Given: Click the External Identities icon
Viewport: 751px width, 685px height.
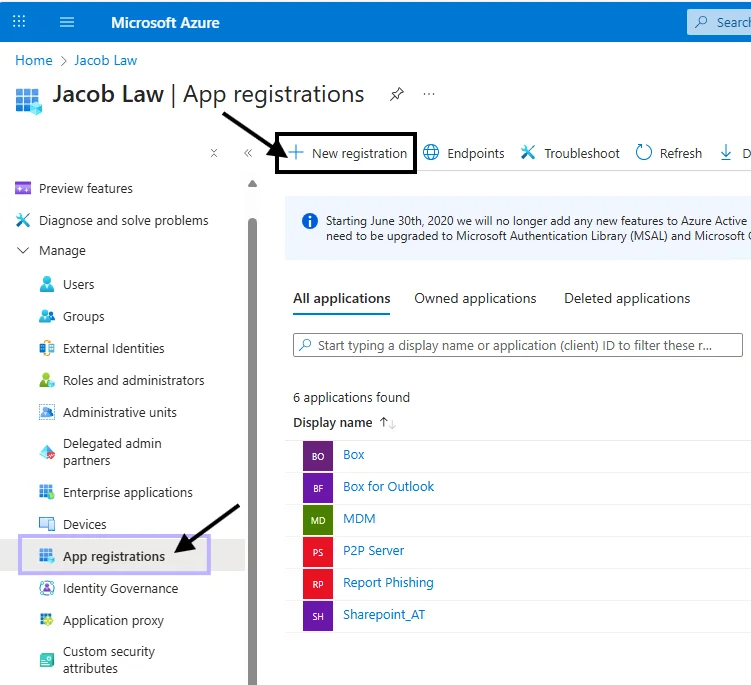Looking at the screenshot, I should (x=46, y=348).
